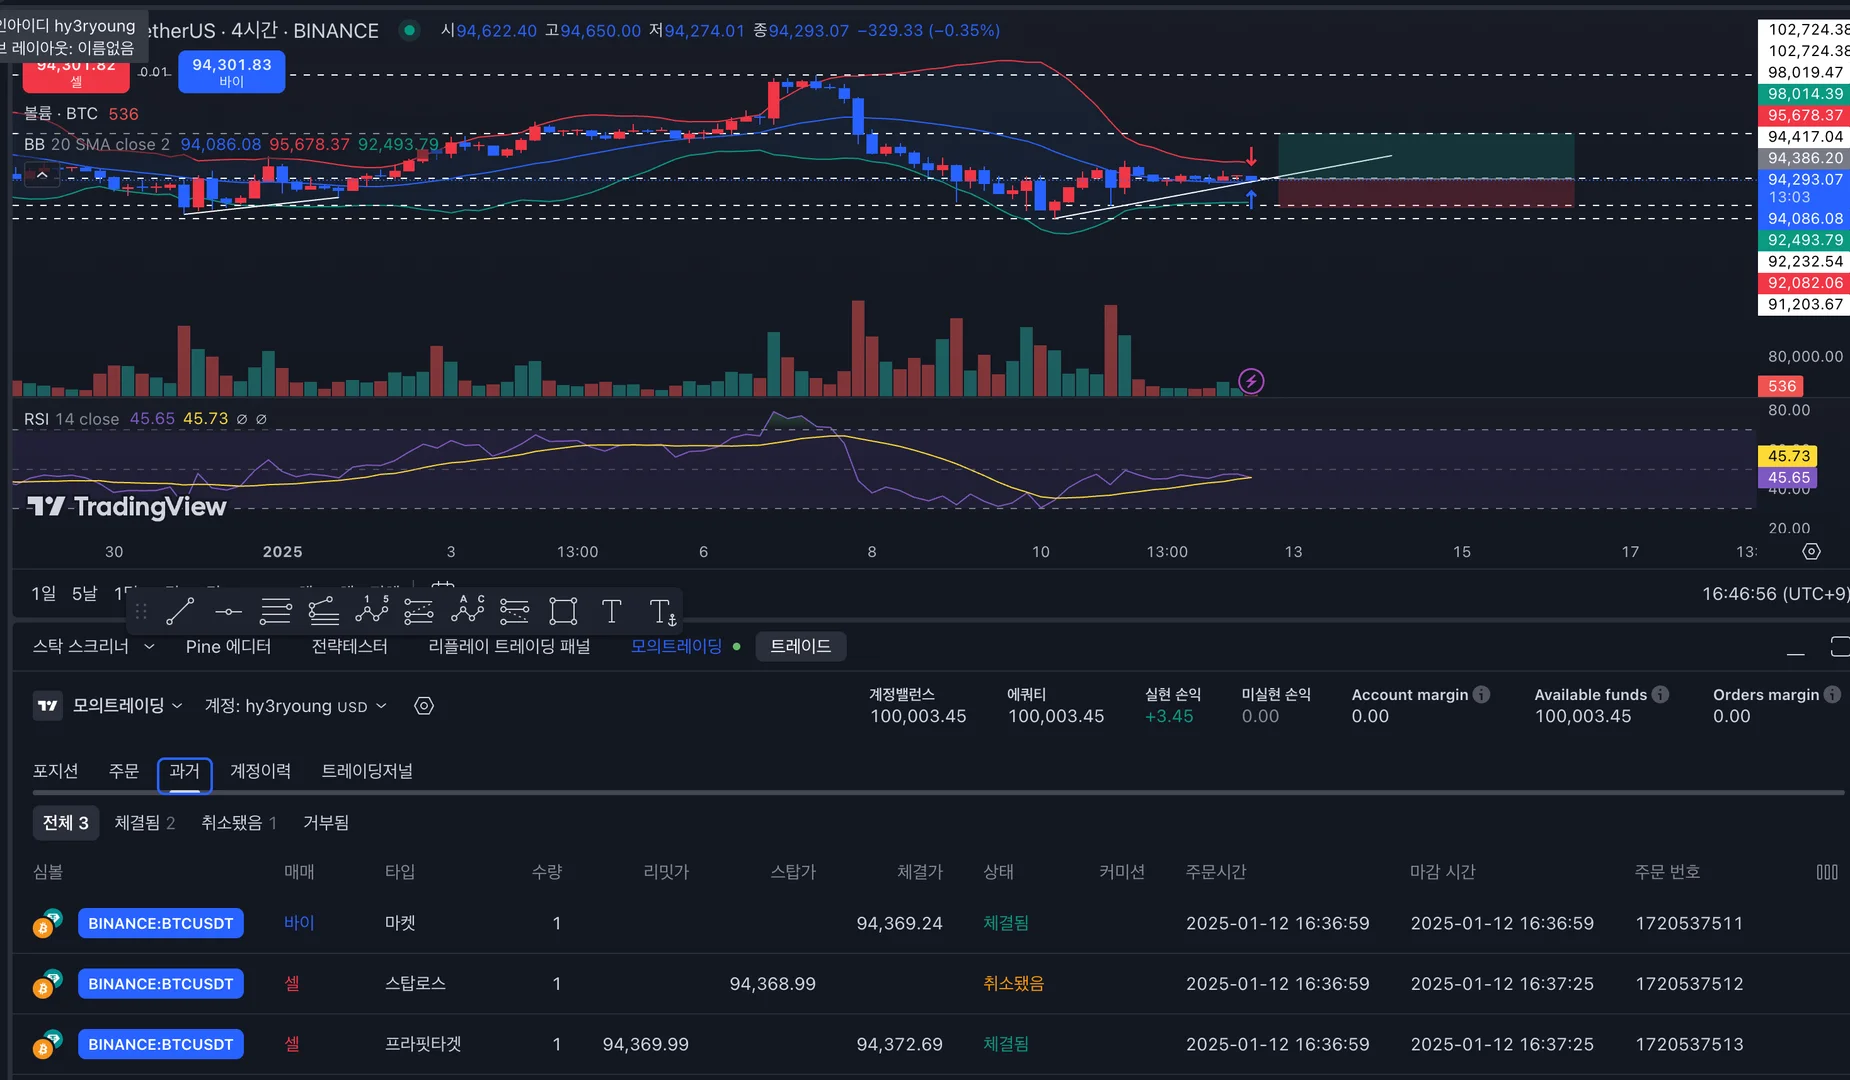Image resolution: width=1850 pixels, height=1080 pixels.
Task: Select the rectangle drawing tool
Action: 563,611
